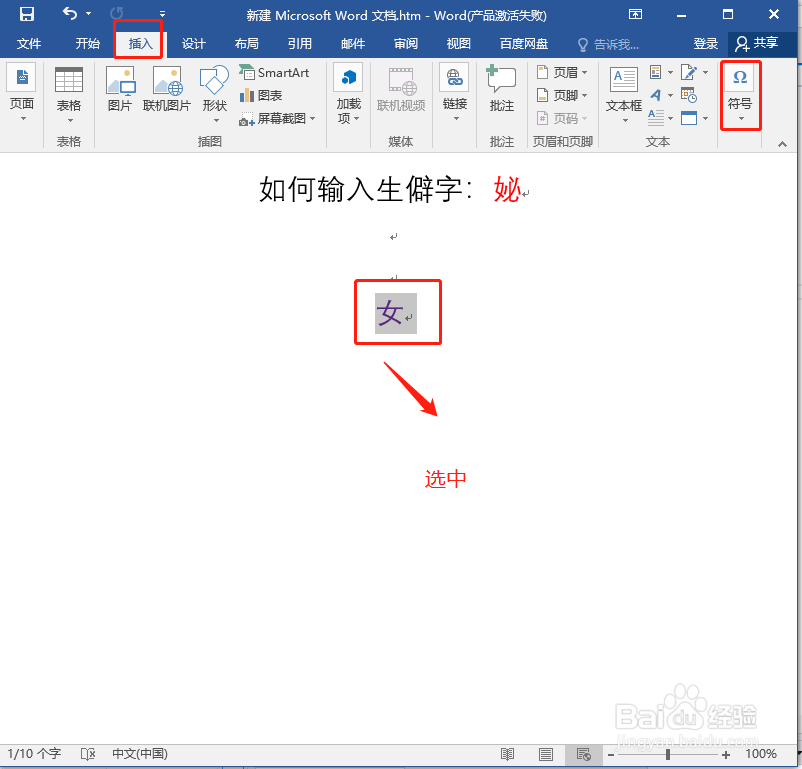This screenshot has width=802, height=769.
Task: Switch to the 开始 tab
Action: pos(87,44)
